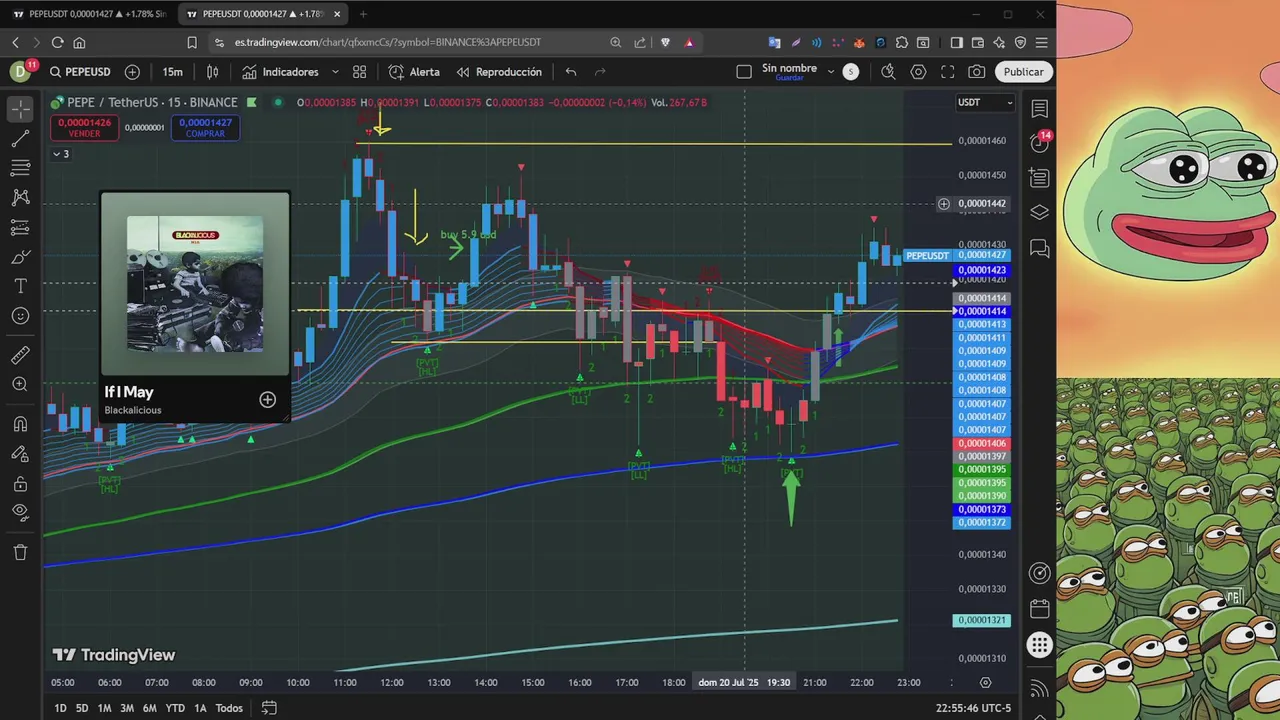Open the USDT currency dropdown
Viewport: 1280px width, 720px height.
tap(985, 102)
